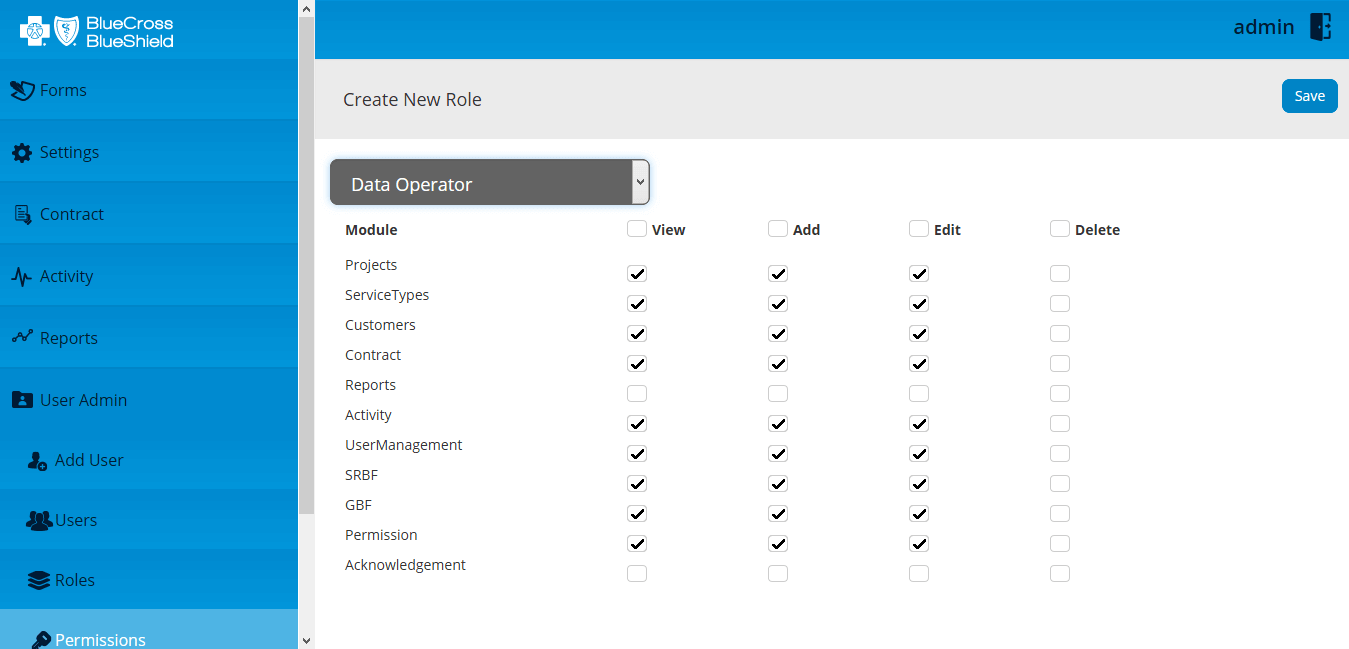Click the ServiceTypes module name
1349x649 pixels.
tap(387, 295)
